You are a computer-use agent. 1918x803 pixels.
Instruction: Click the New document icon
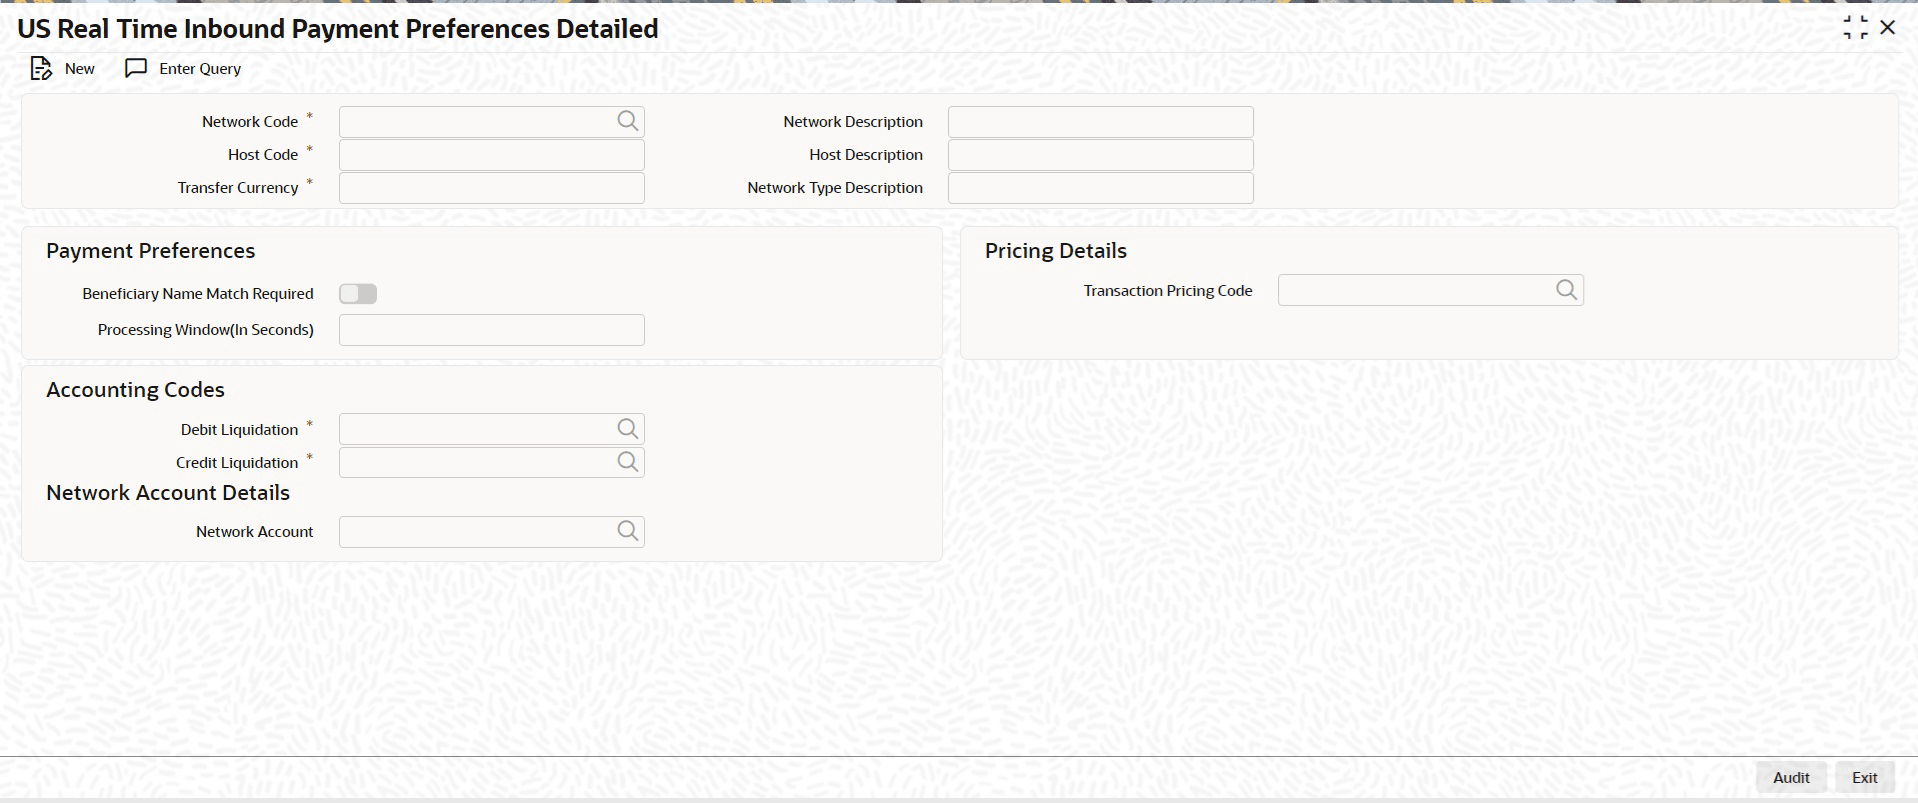[x=40, y=68]
